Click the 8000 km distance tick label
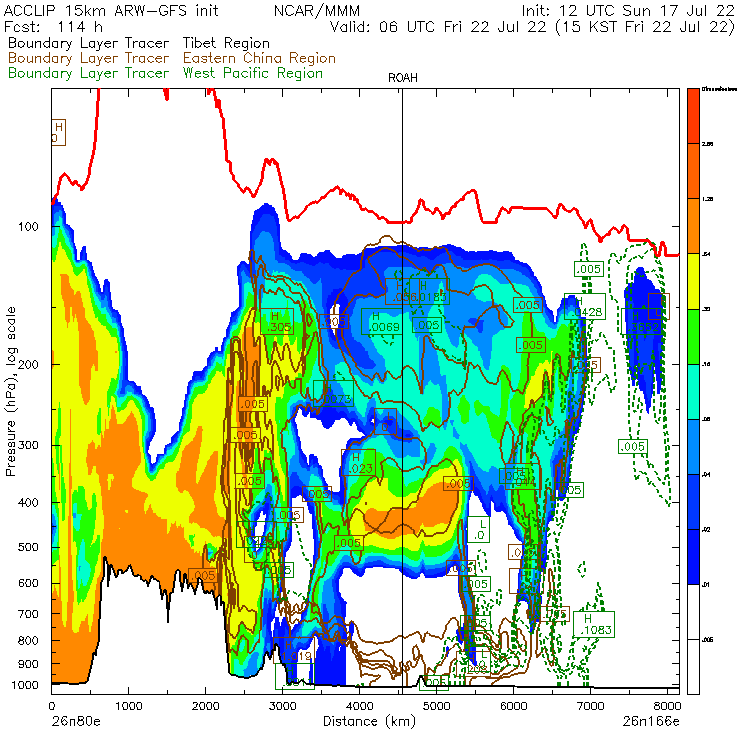The image size is (740, 740). pyautogui.click(x=667, y=706)
